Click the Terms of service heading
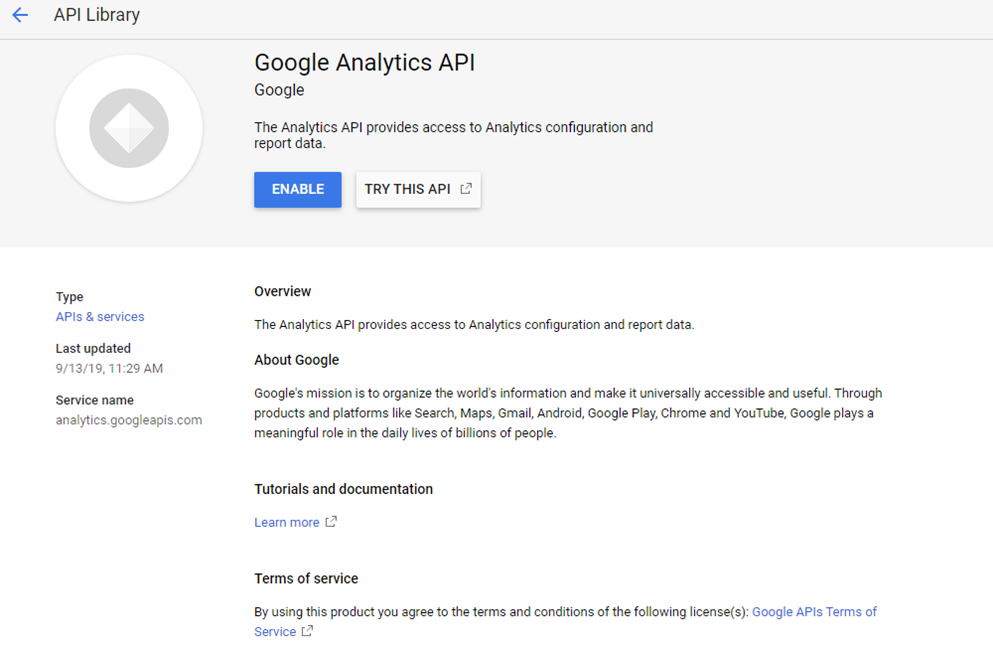993x650 pixels. point(306,578)
